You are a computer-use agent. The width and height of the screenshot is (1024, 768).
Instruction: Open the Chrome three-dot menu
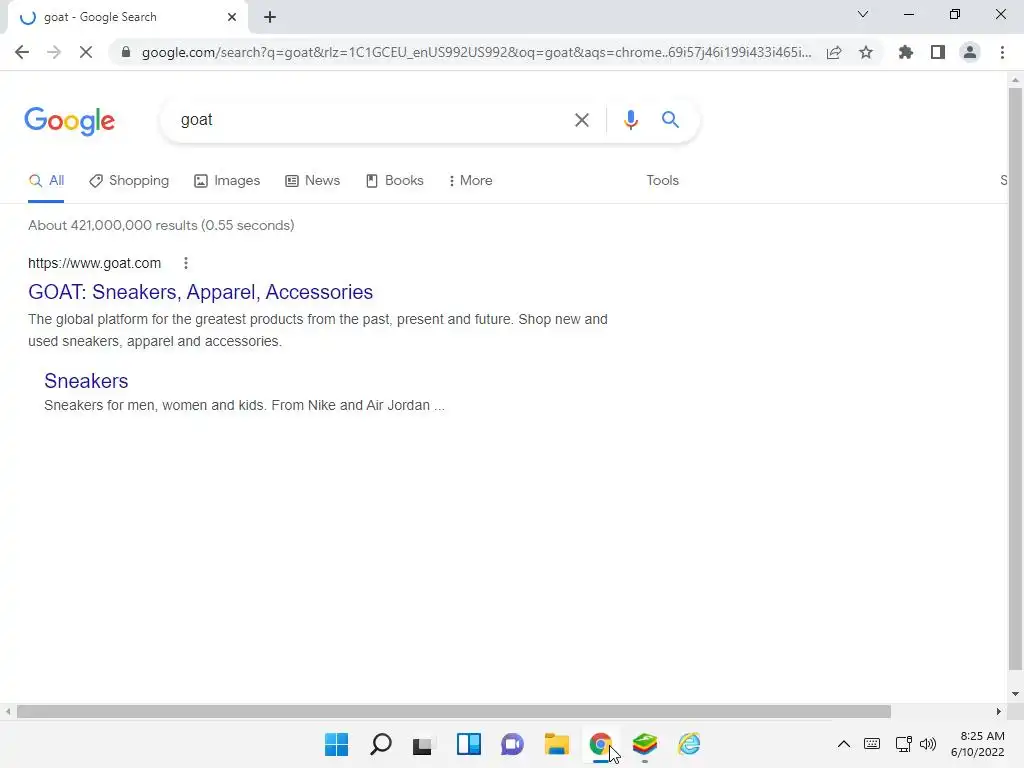pos(1002,52)
